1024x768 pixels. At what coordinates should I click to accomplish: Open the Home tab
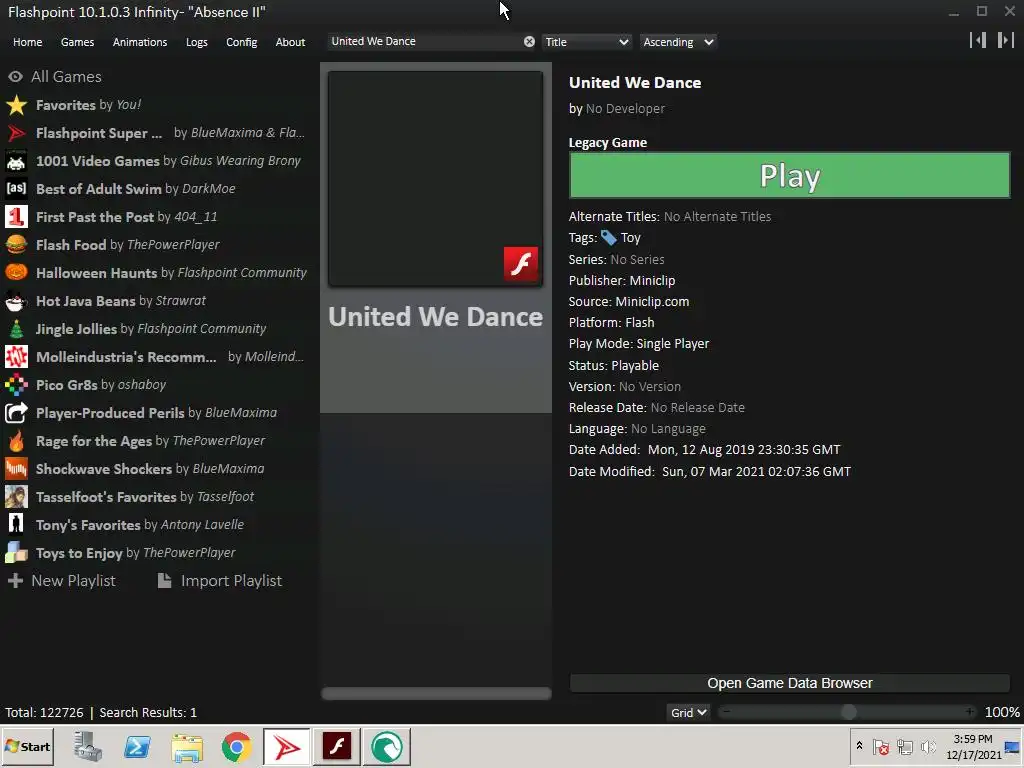[x=27, y=42]
